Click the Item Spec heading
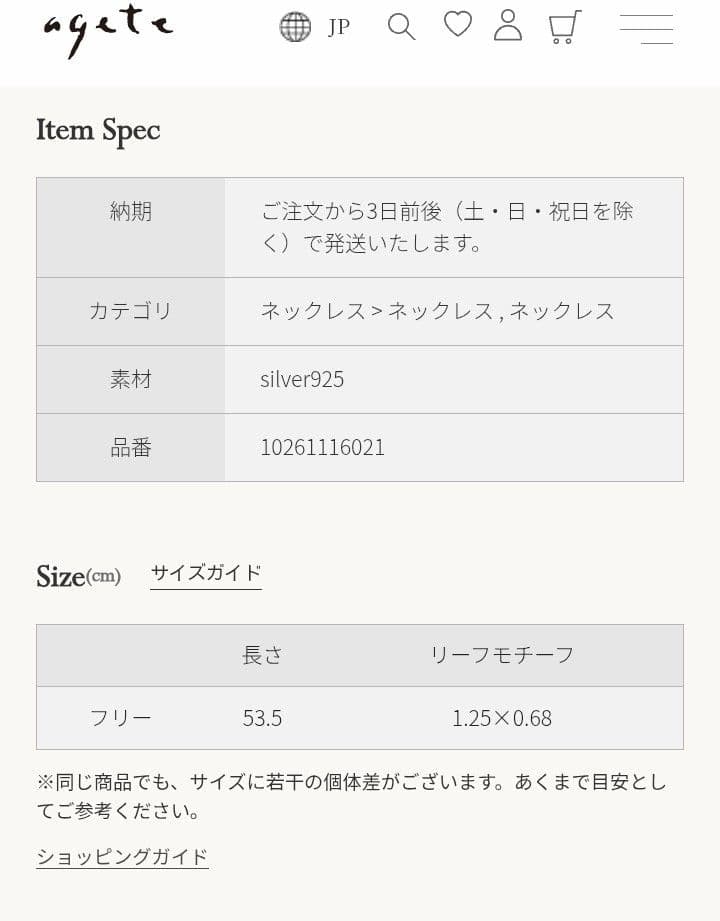 [x=98, y=130]
